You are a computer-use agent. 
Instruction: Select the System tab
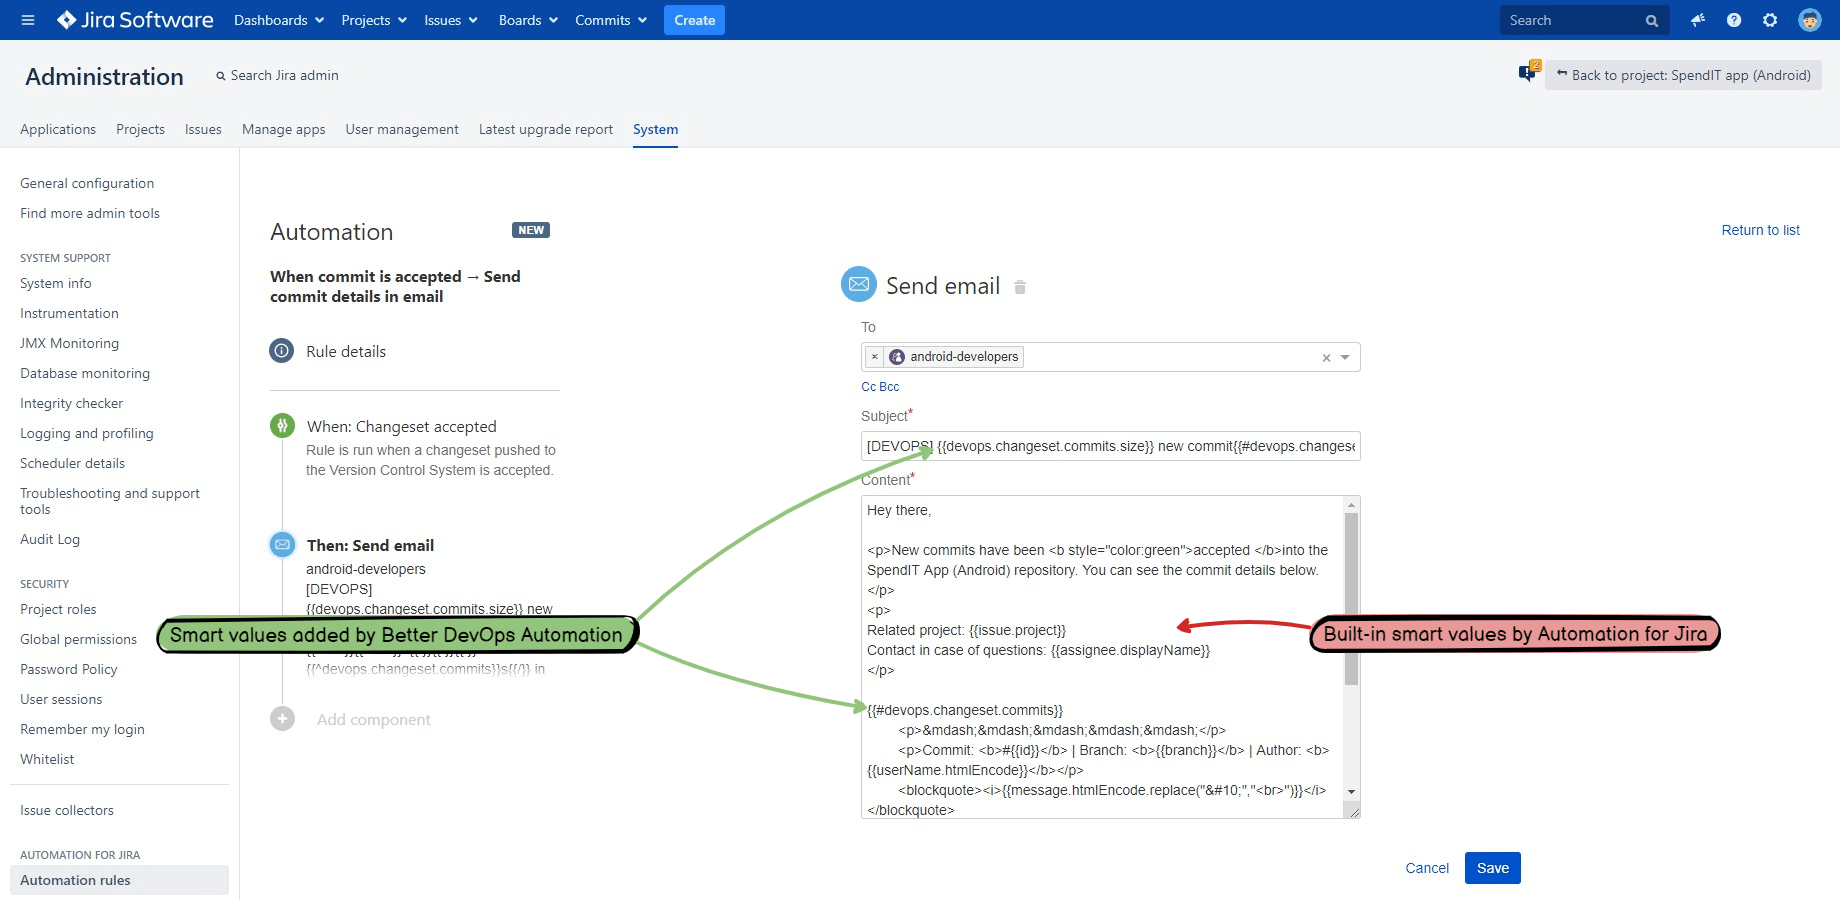655,129
